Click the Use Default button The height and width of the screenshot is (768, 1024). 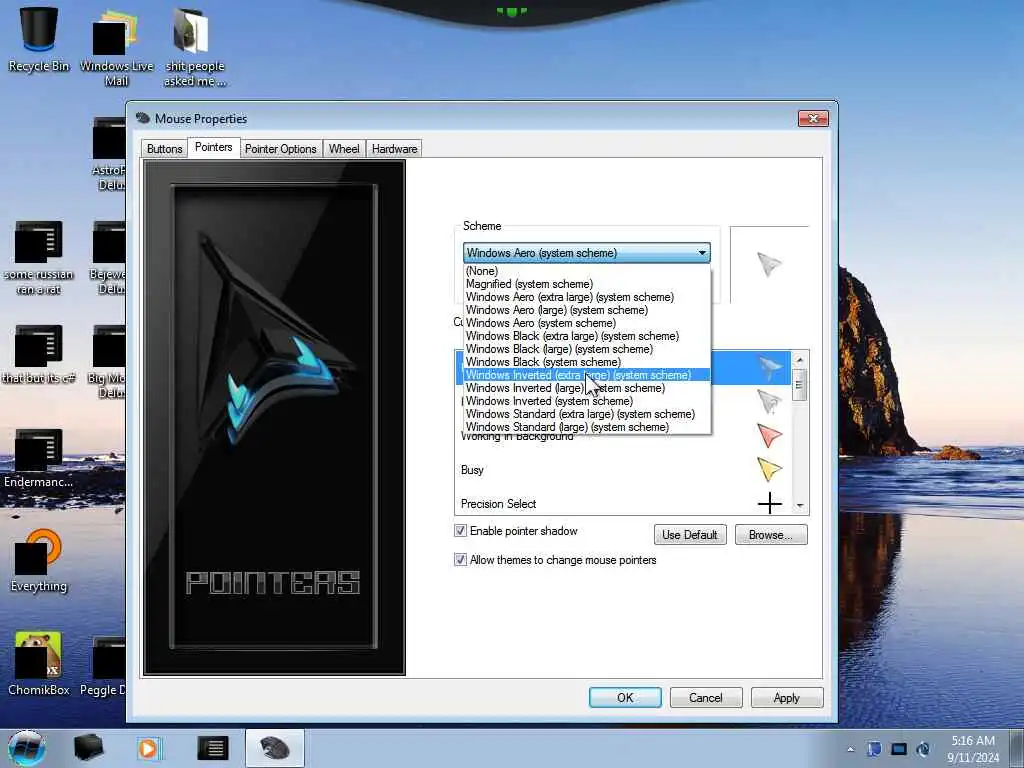[690, 535]
